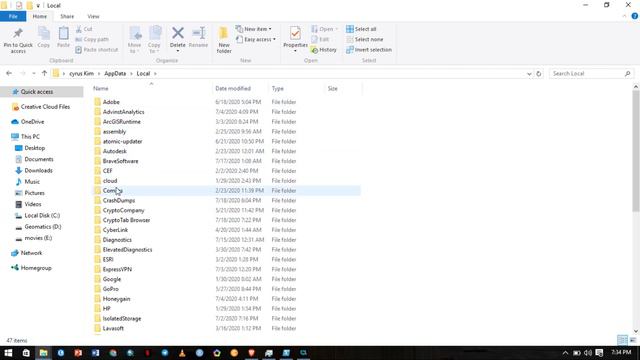This screenshot has width=640, height=360.
Task: Open Local Disk (C:) in sidebar
Action: coord(38,215)
